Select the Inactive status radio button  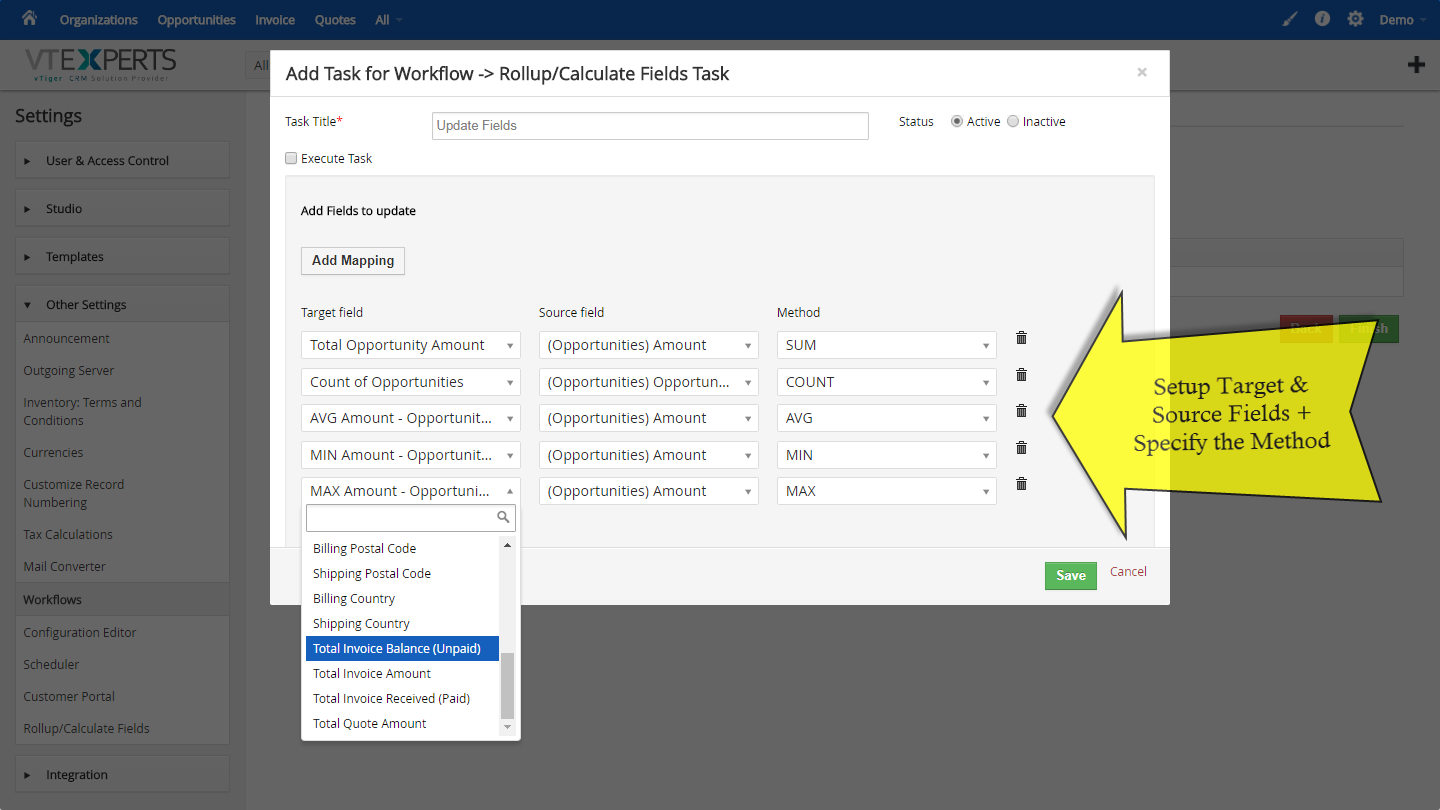[x=1013, y=121]
